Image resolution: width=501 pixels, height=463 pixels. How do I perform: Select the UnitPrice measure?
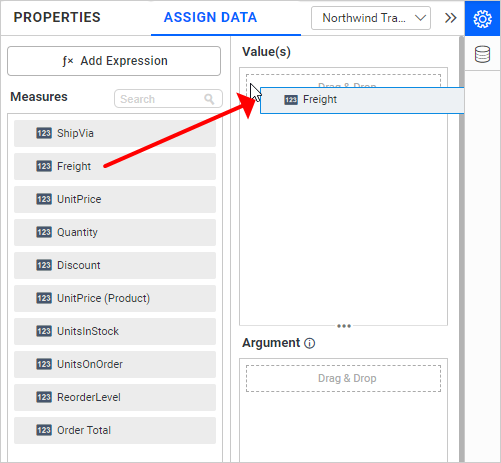pyautogui.click(x=115, y=199)
